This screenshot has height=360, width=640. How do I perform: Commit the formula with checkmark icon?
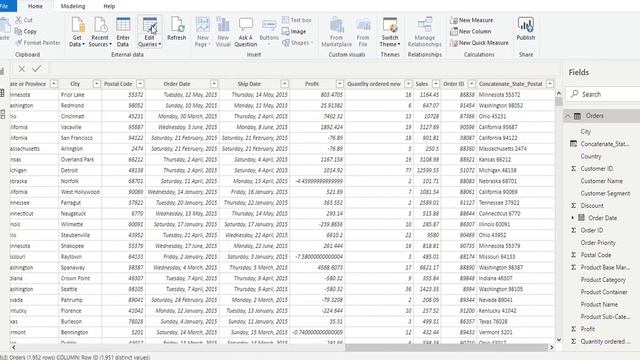37,69
